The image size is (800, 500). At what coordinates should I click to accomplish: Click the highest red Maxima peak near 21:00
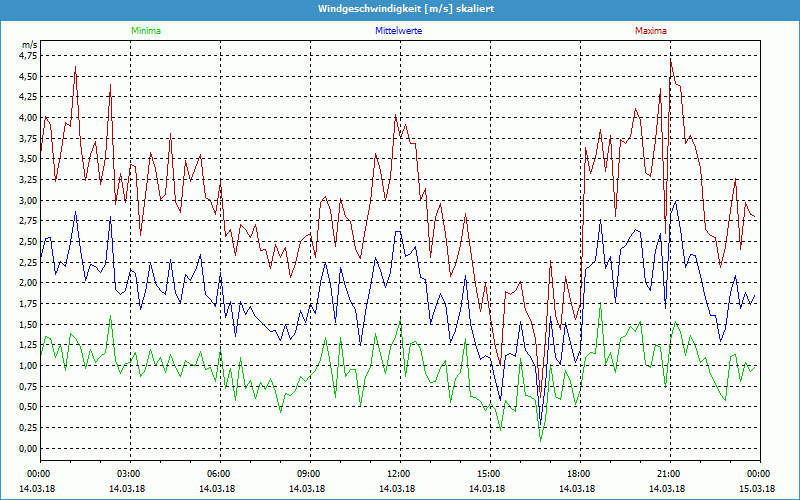coord(671,58)
